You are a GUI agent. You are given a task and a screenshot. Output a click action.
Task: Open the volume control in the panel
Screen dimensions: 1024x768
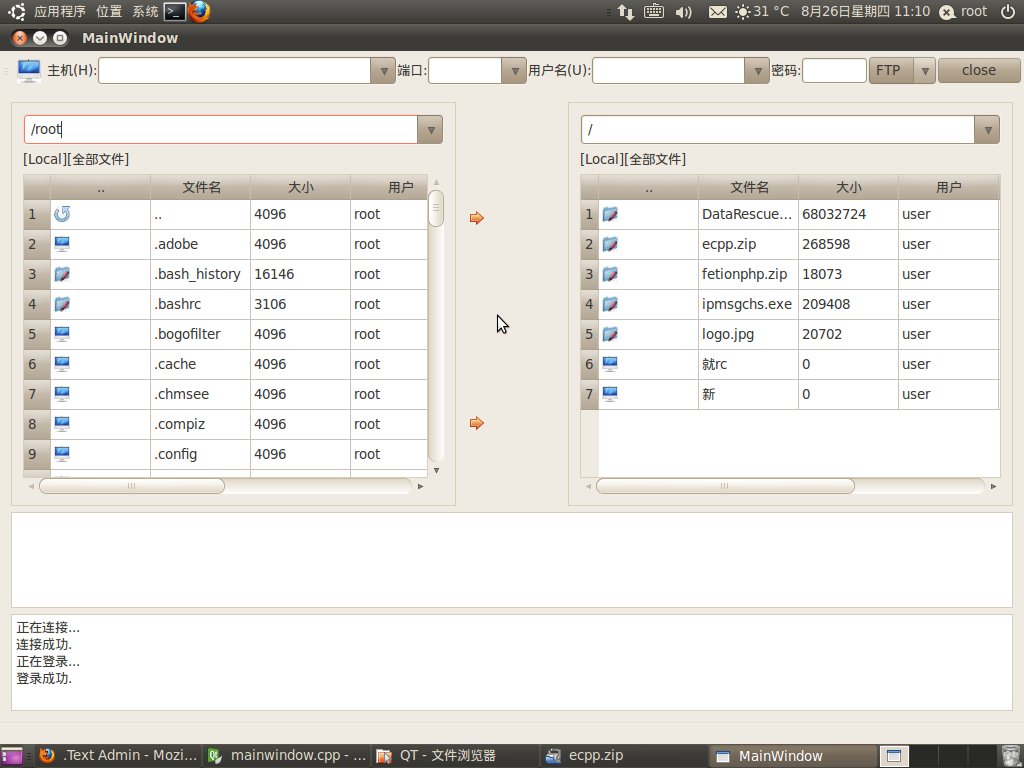tap(684, 12)
